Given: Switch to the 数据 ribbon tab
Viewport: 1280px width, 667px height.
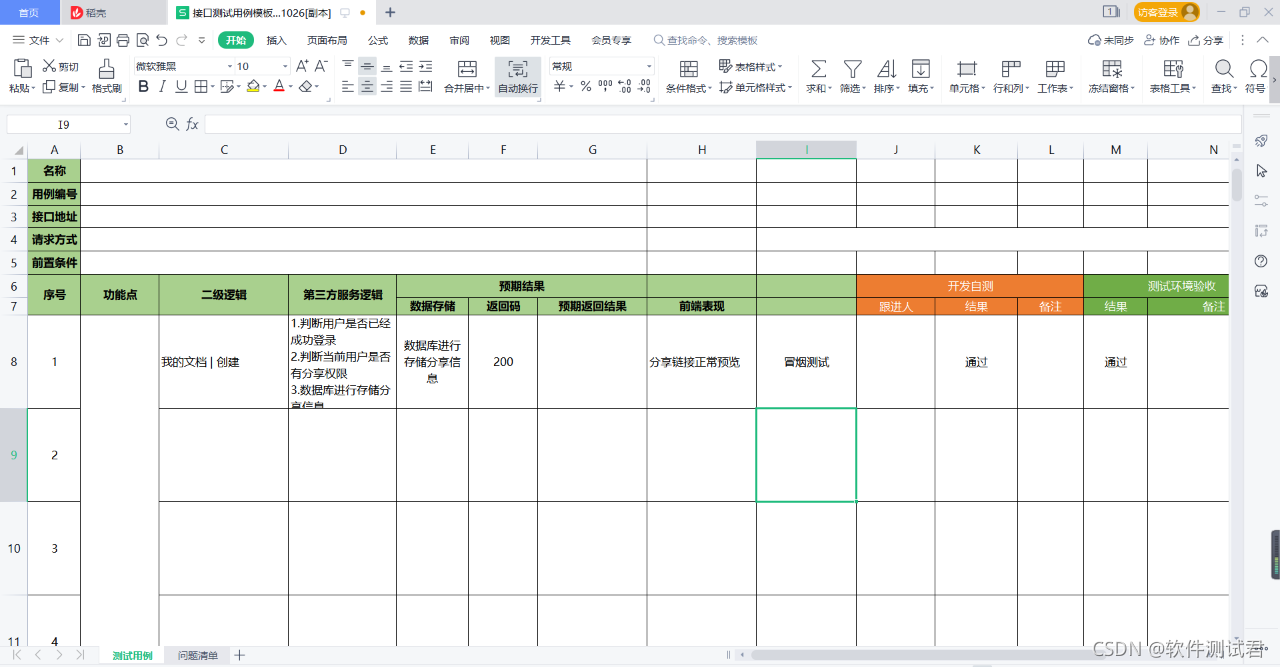Looking at the screenshot, I should click(419, 40).
